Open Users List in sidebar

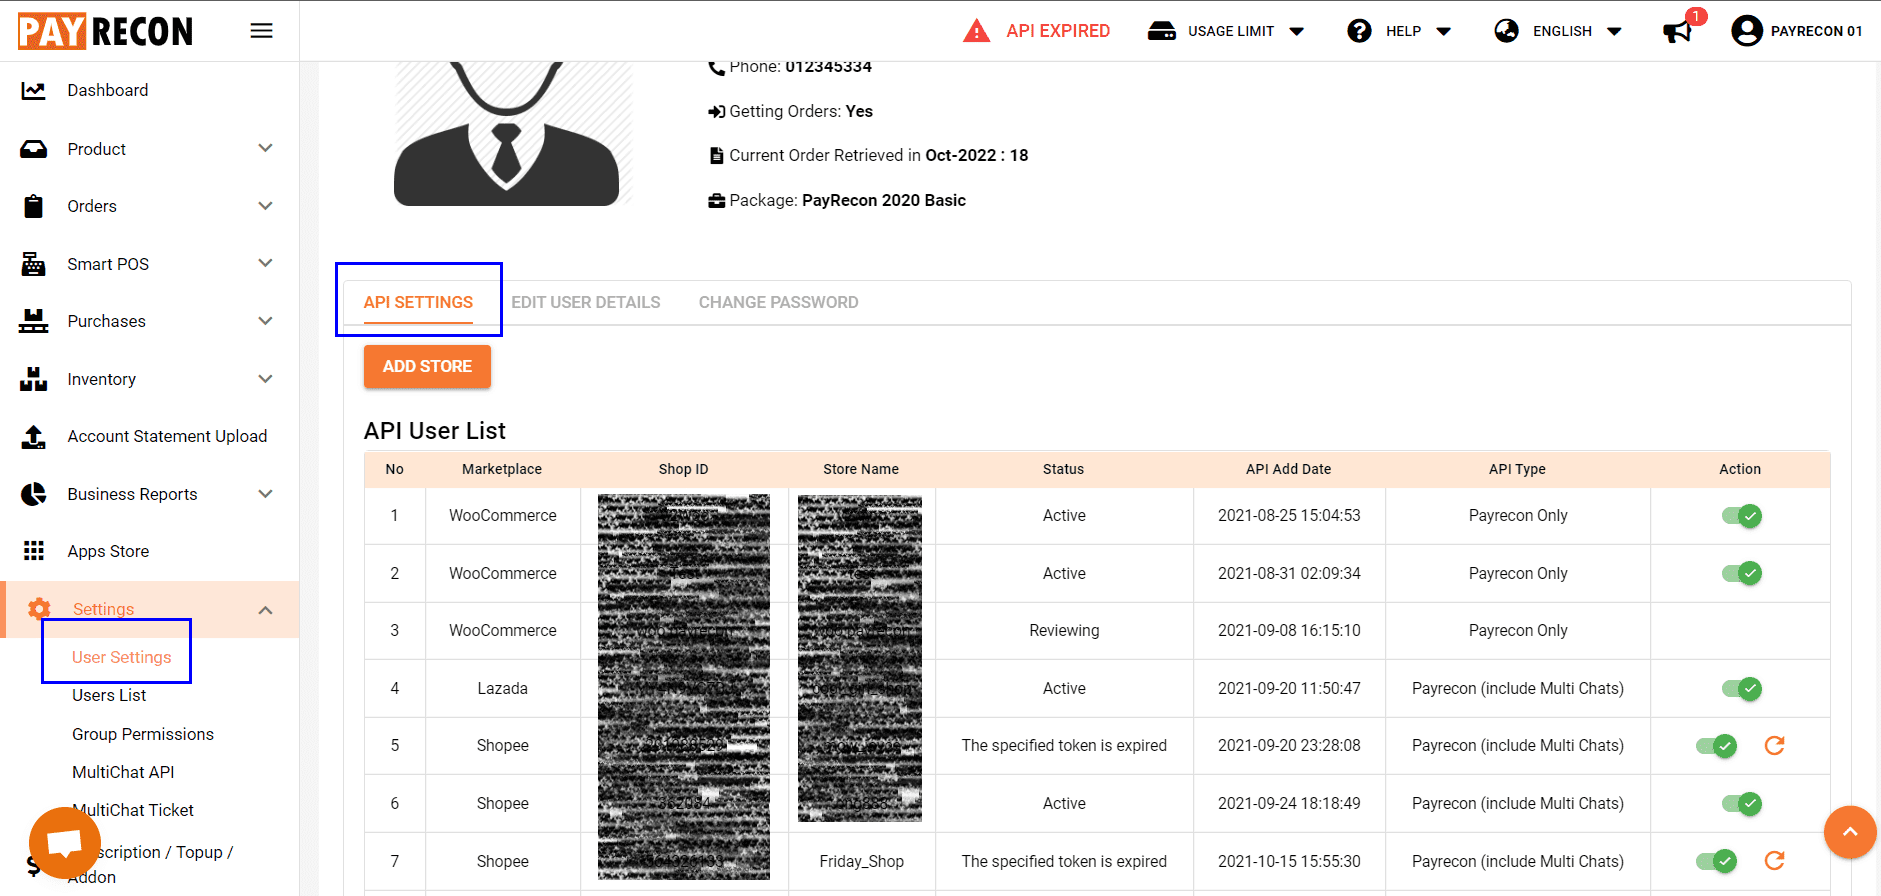(109, 695)
